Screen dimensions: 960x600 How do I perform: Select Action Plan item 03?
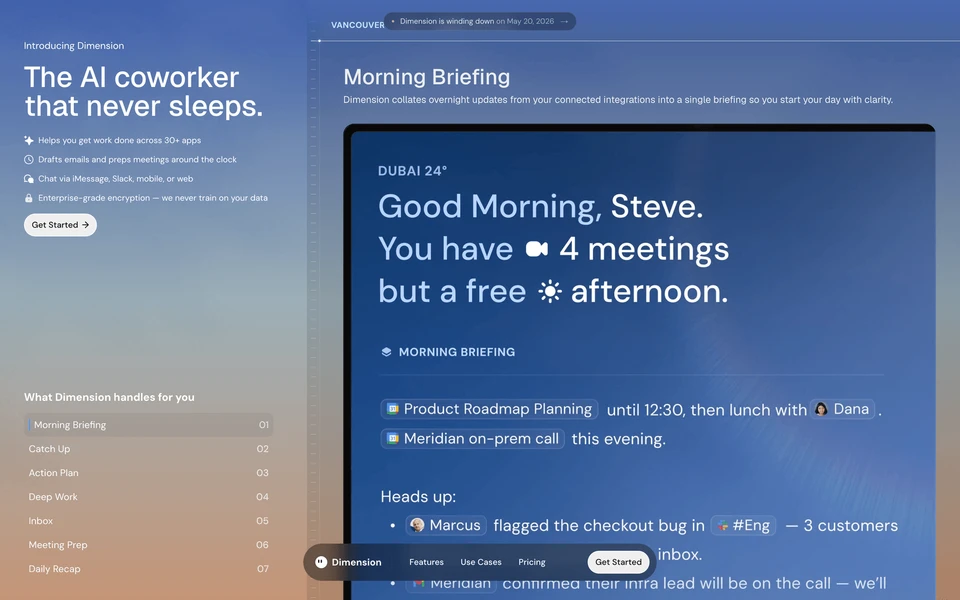pos(148,473)
